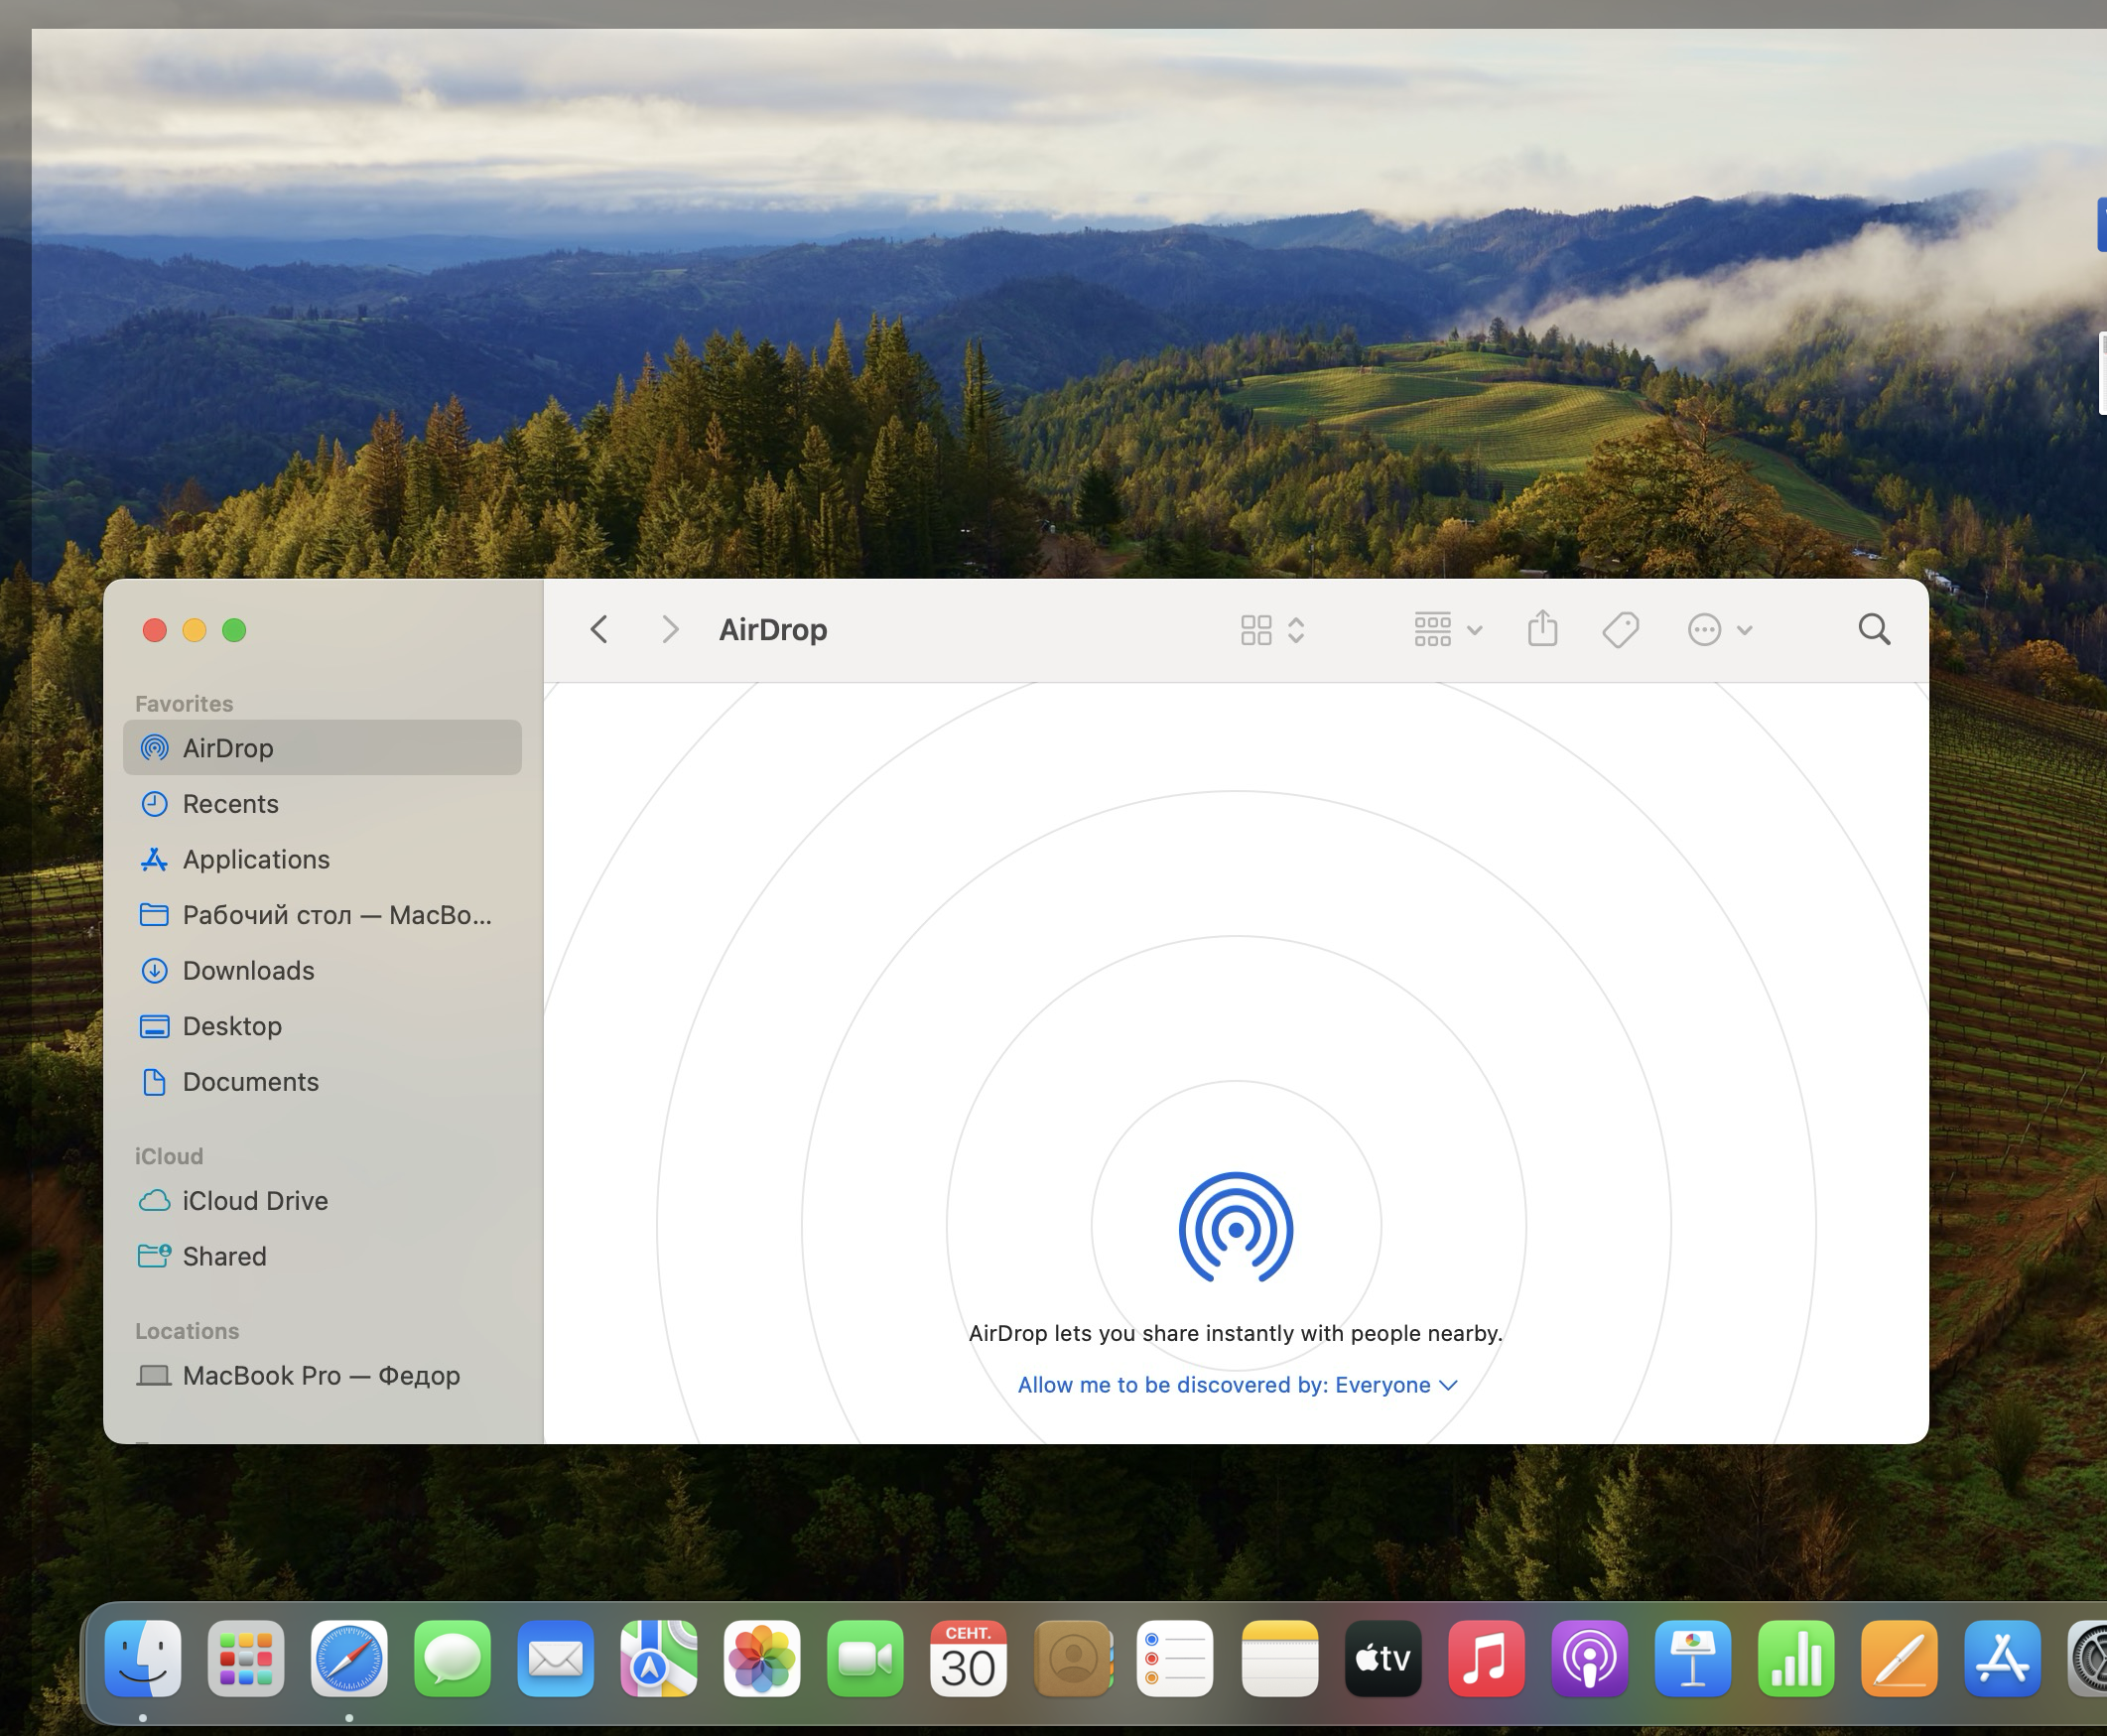Image resolution: width=2107 pixels, height=1736 pixels.
Task: Launch Safari from the Dock
Action: 349,1659
